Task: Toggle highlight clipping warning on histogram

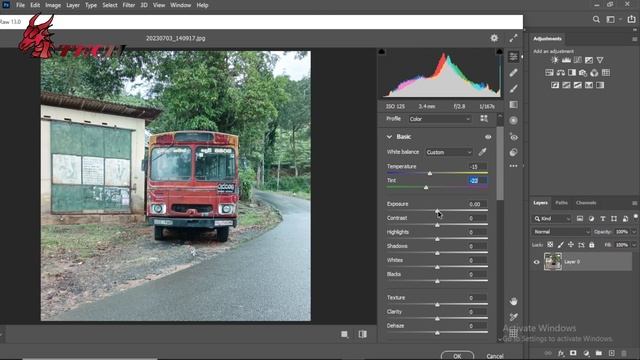Action: click(499, 51)
